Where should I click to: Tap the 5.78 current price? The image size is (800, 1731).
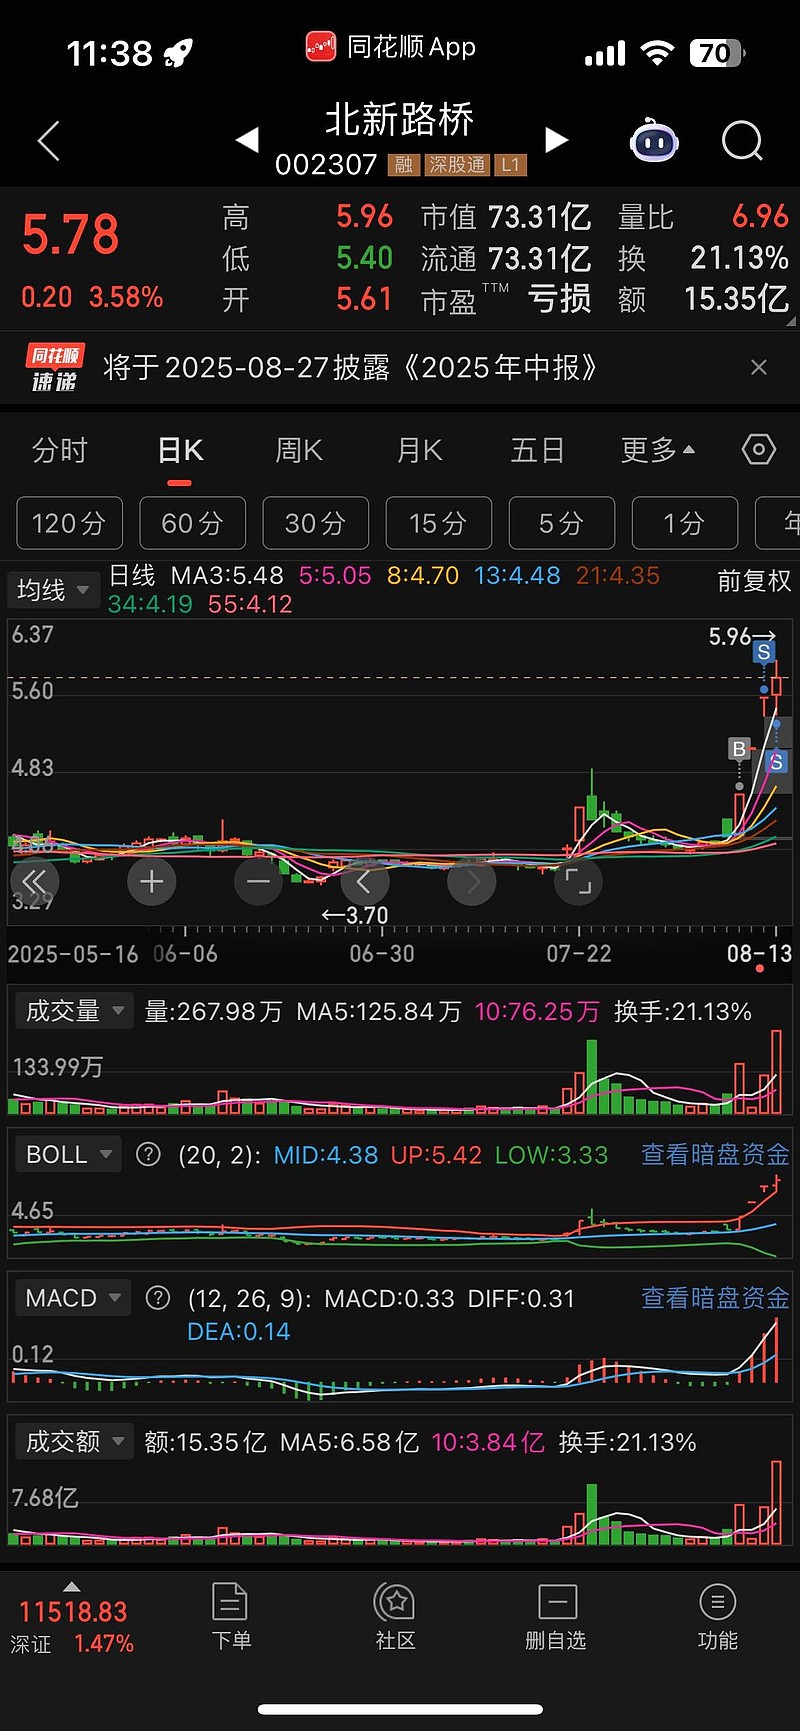70,236
